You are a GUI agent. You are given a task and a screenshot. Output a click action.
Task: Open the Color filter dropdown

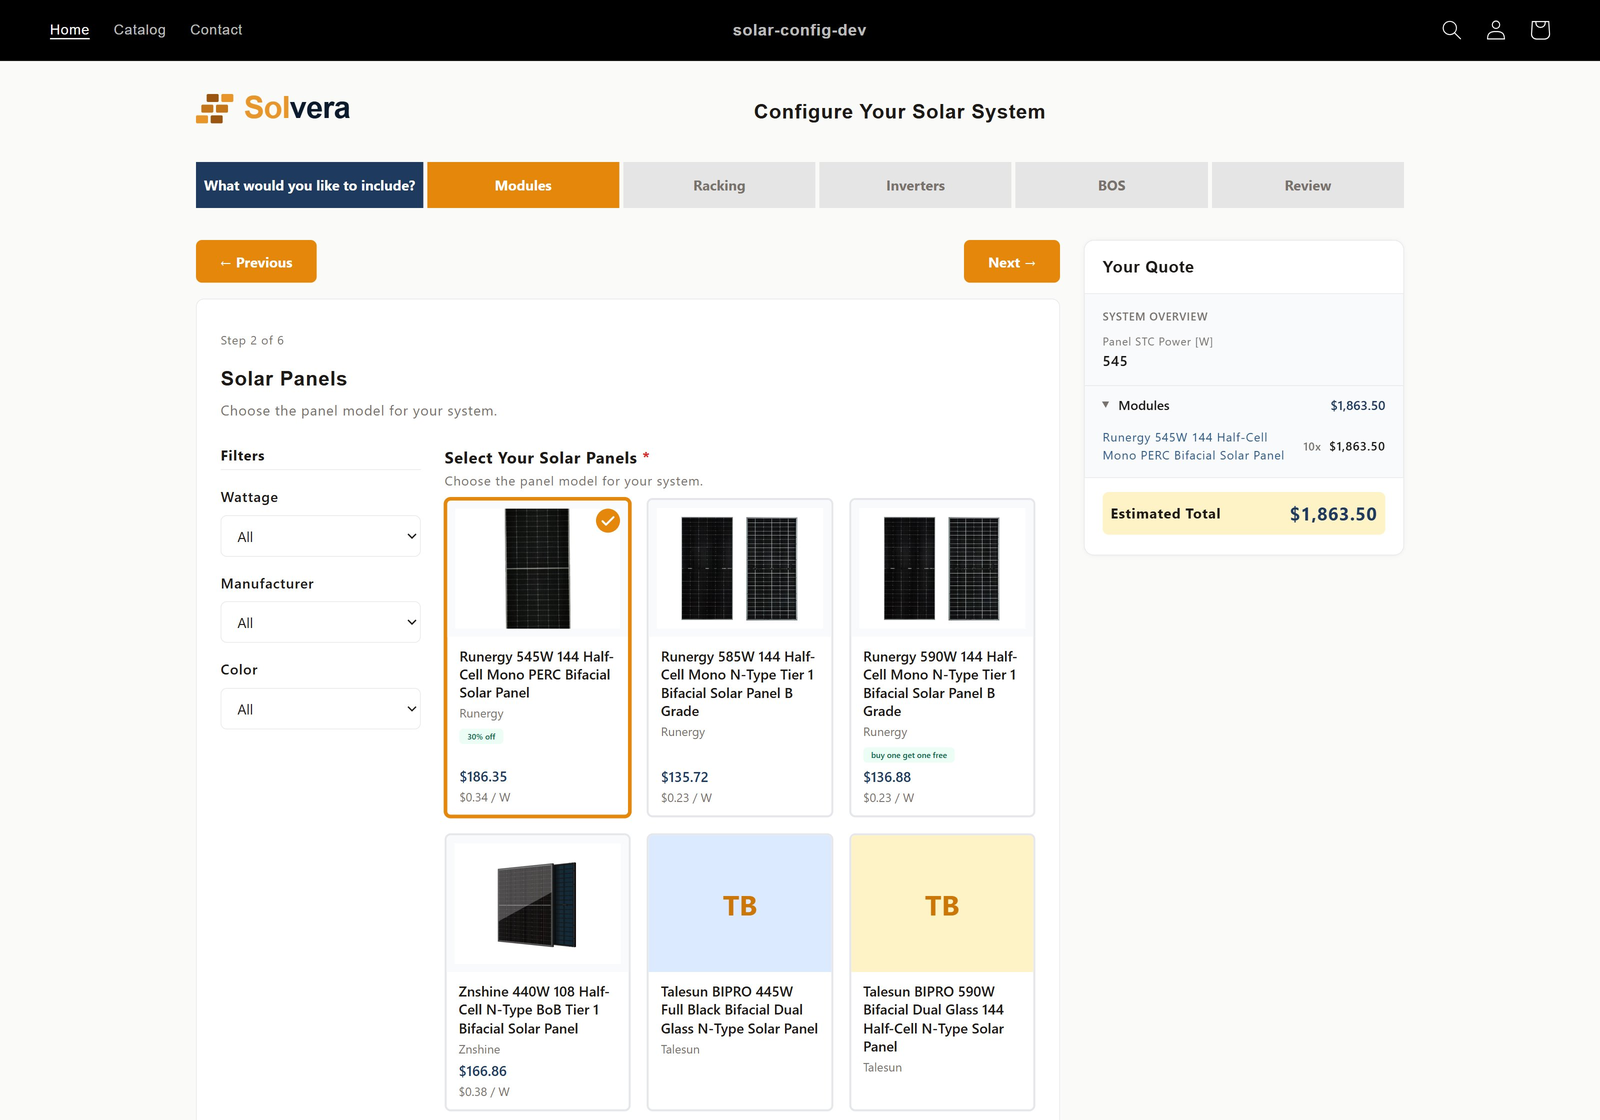click(x=320, y=709)
